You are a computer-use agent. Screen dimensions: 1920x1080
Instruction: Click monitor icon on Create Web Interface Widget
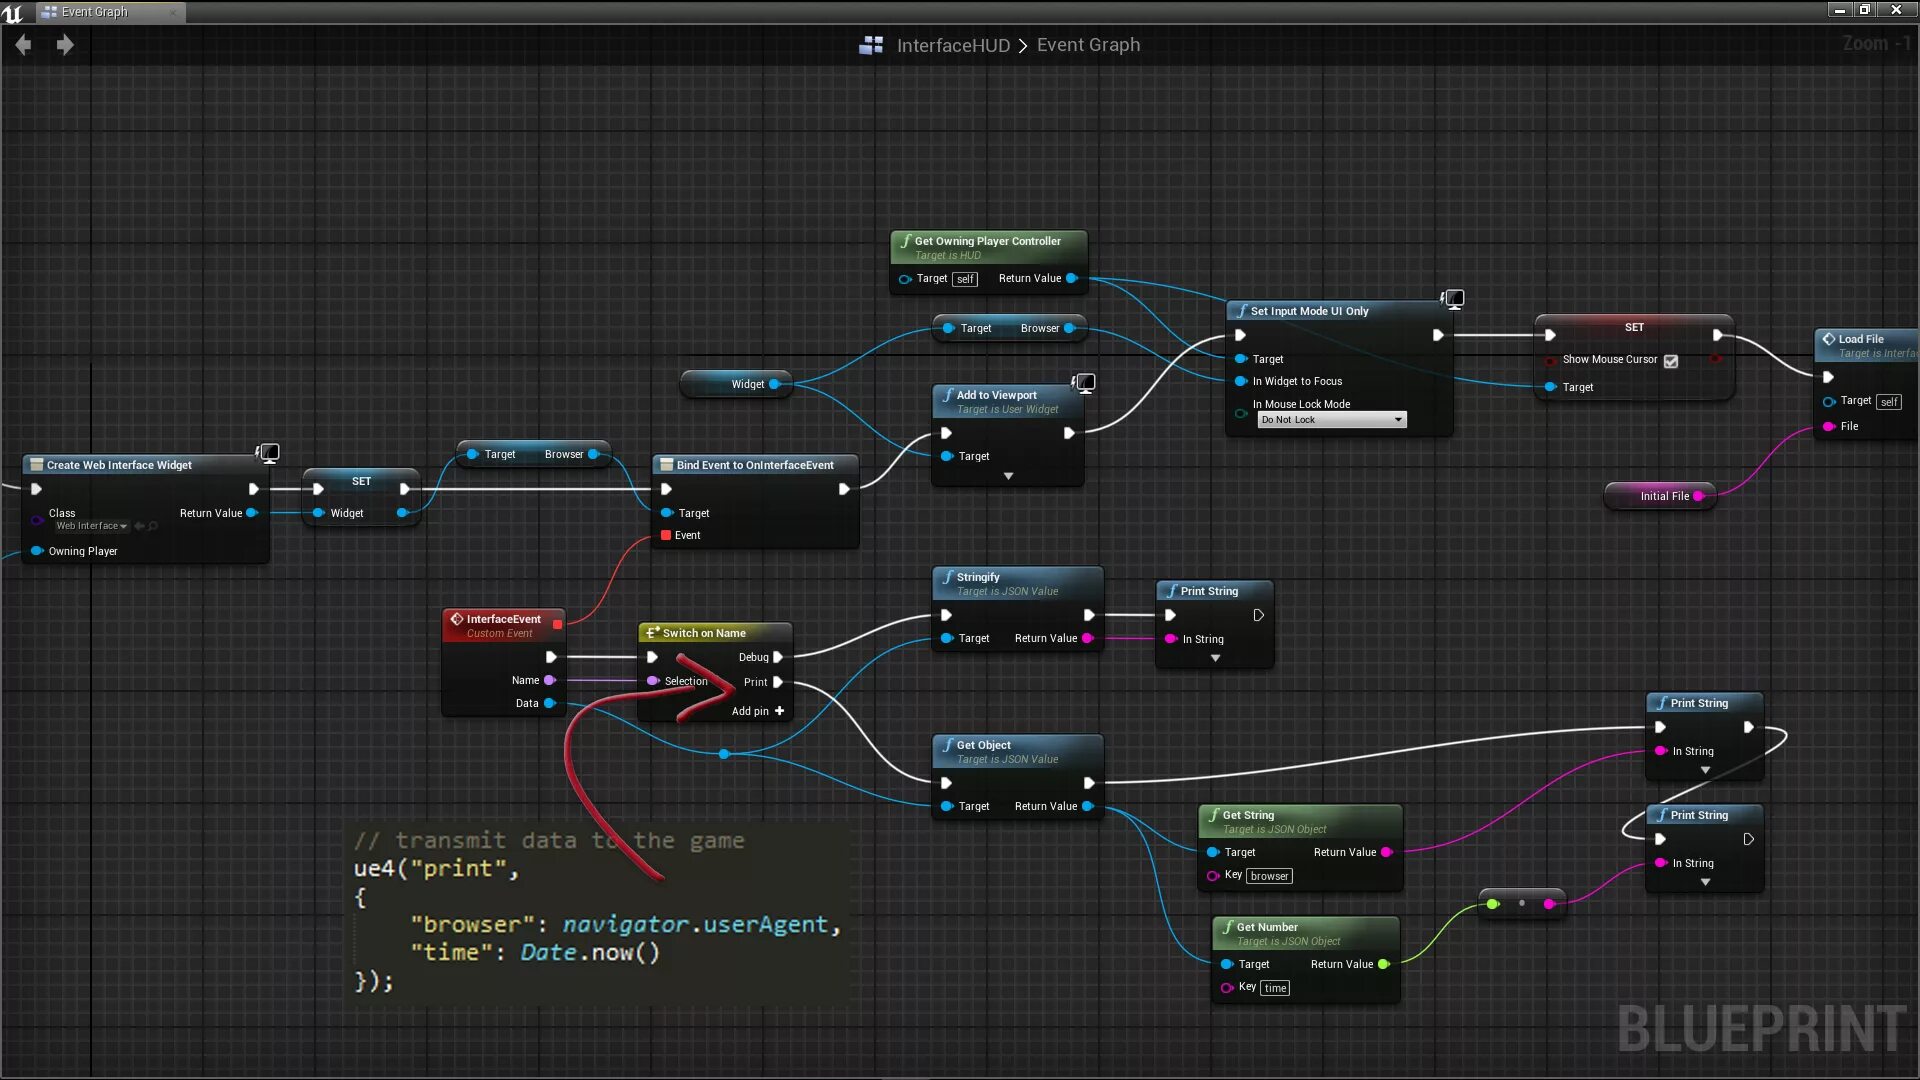tap(268, 453)
